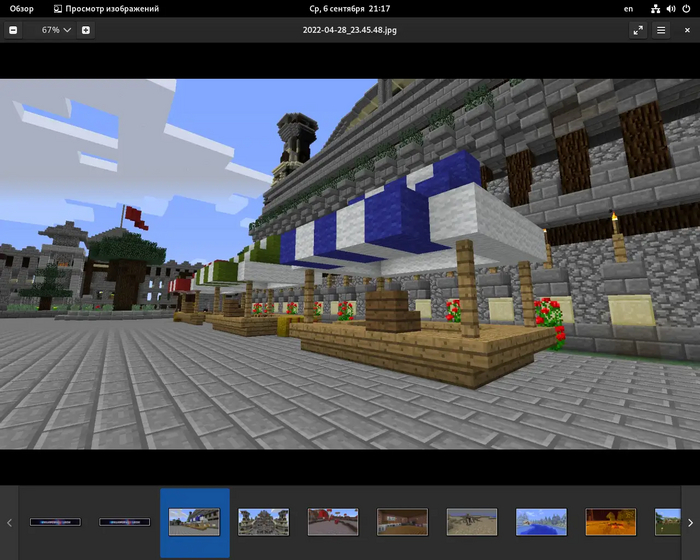Select the red mushroom landscape thumbnail
The height and width of the screenshot is (560, 700).
[x=333, y=522]
